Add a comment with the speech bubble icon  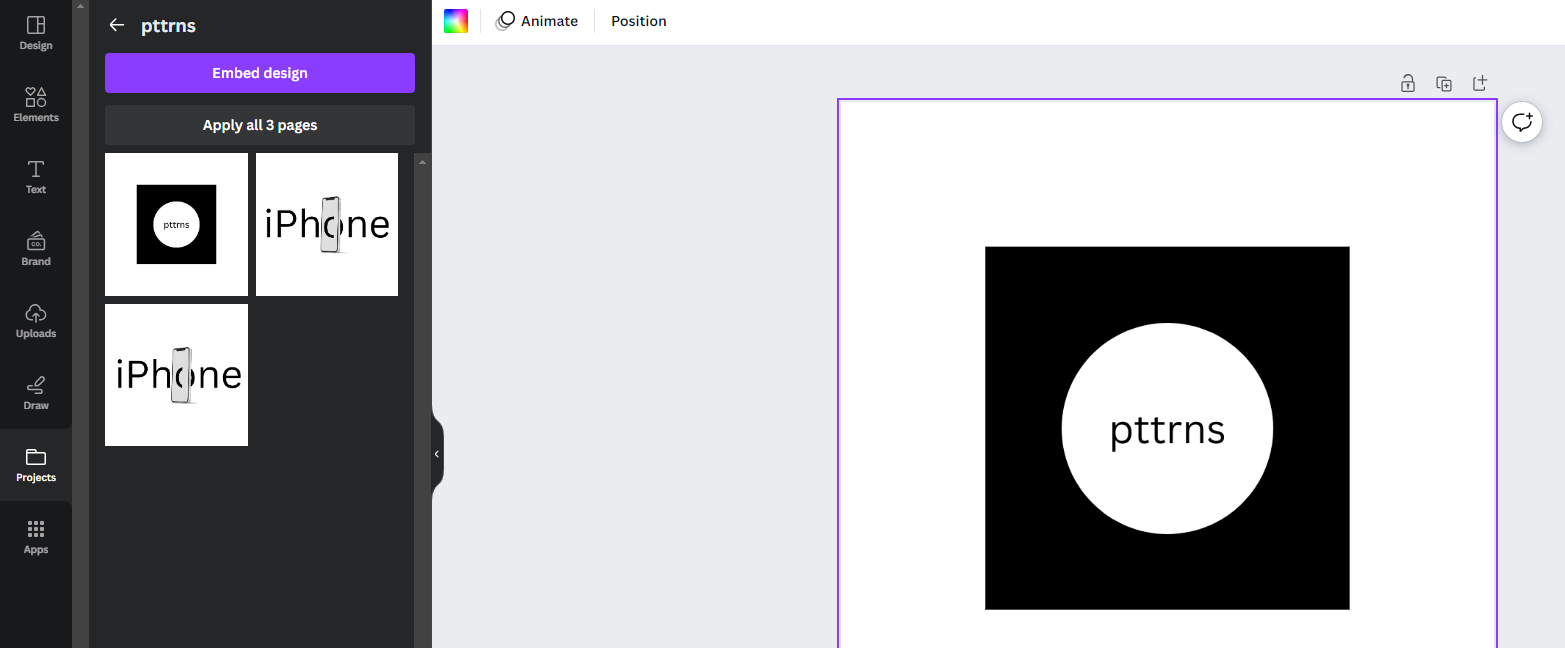1522,122
